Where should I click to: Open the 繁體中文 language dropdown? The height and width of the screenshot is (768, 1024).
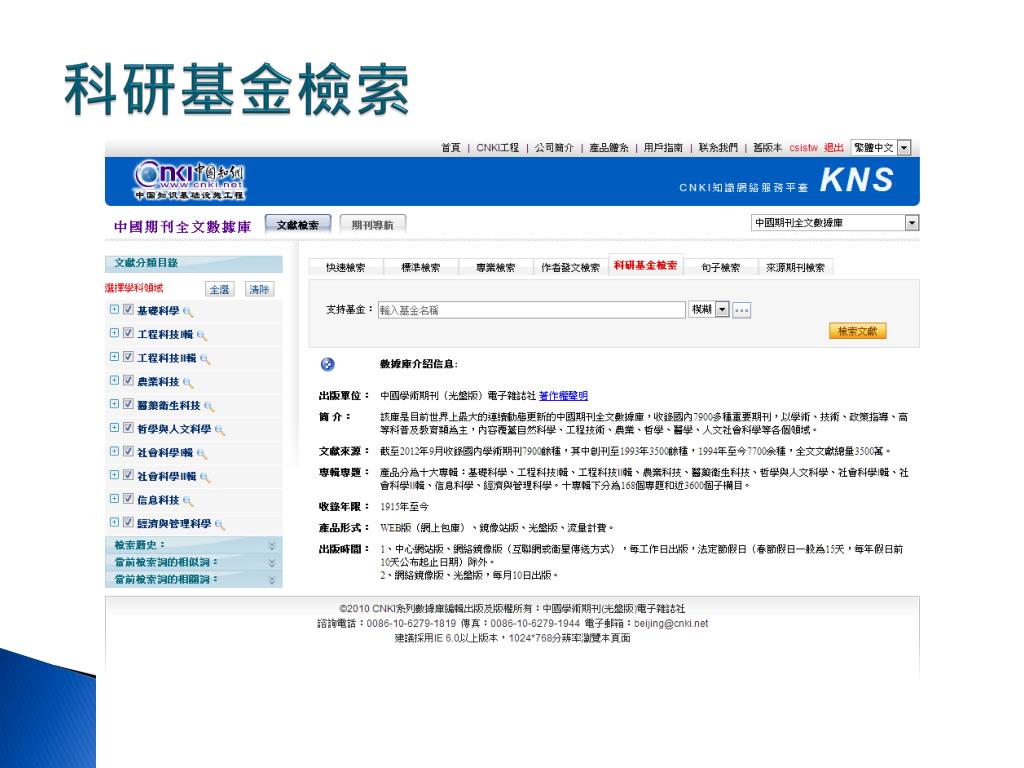(x=904, y=148)
